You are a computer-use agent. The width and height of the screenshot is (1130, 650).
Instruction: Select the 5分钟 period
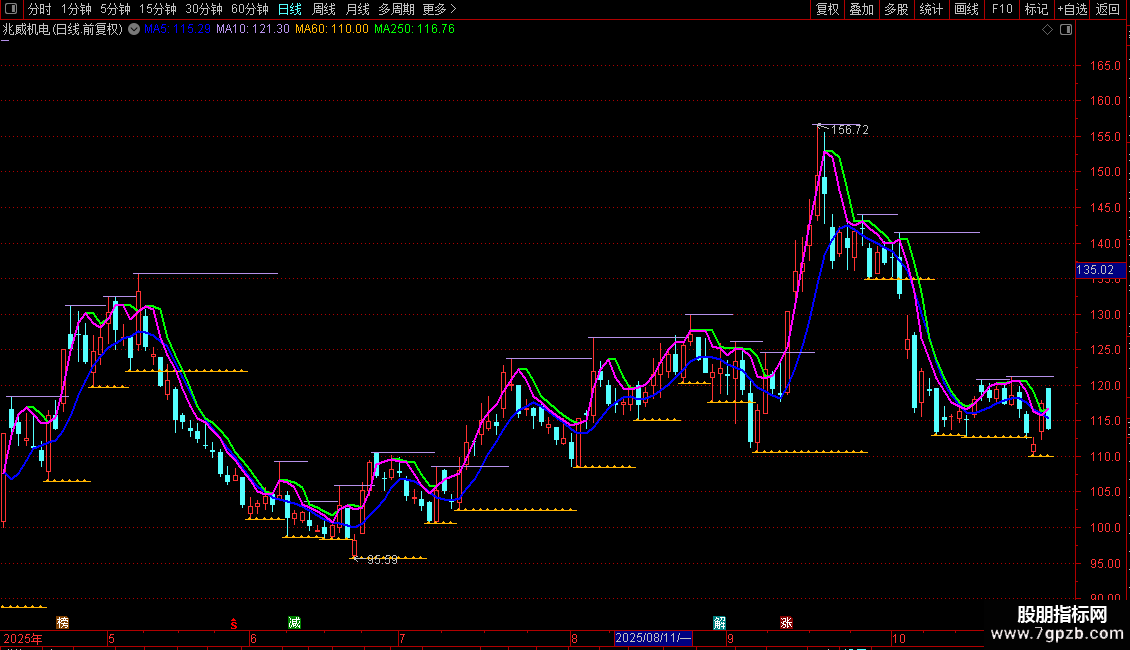(x=115, y=9)
